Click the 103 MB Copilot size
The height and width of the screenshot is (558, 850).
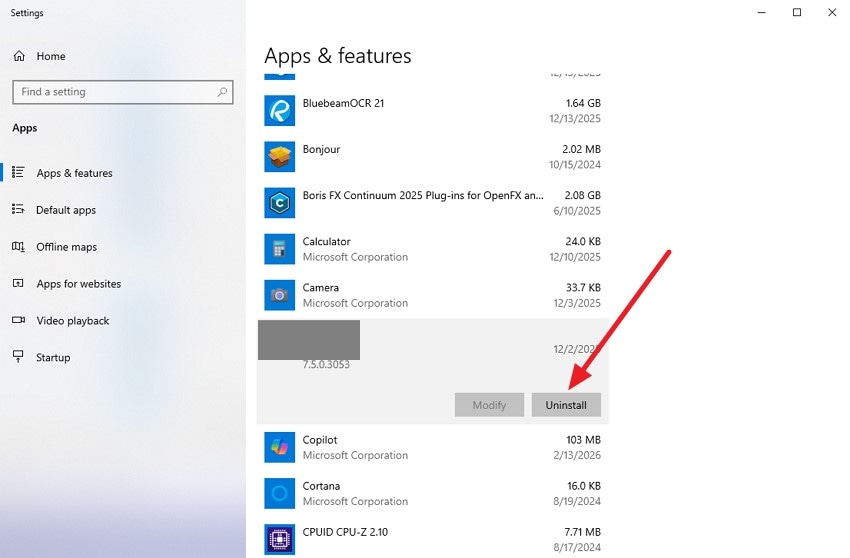tap(584, 440)
